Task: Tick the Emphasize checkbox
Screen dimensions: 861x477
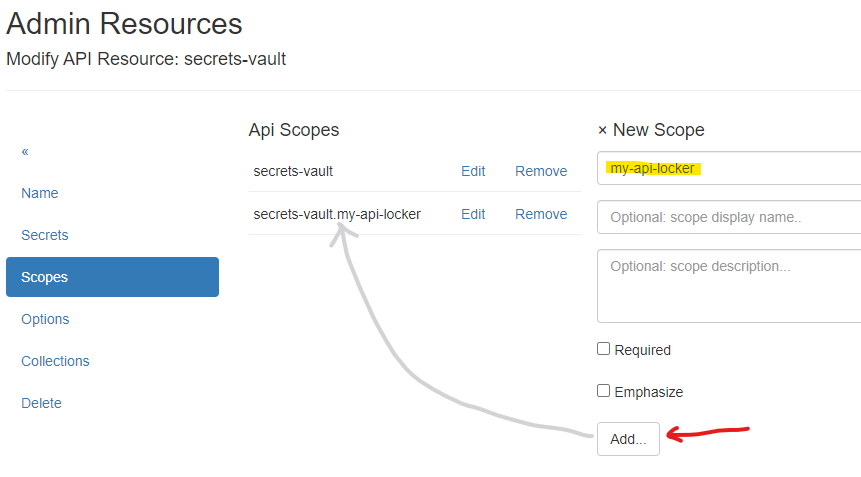Action: [x=603, y=391]
